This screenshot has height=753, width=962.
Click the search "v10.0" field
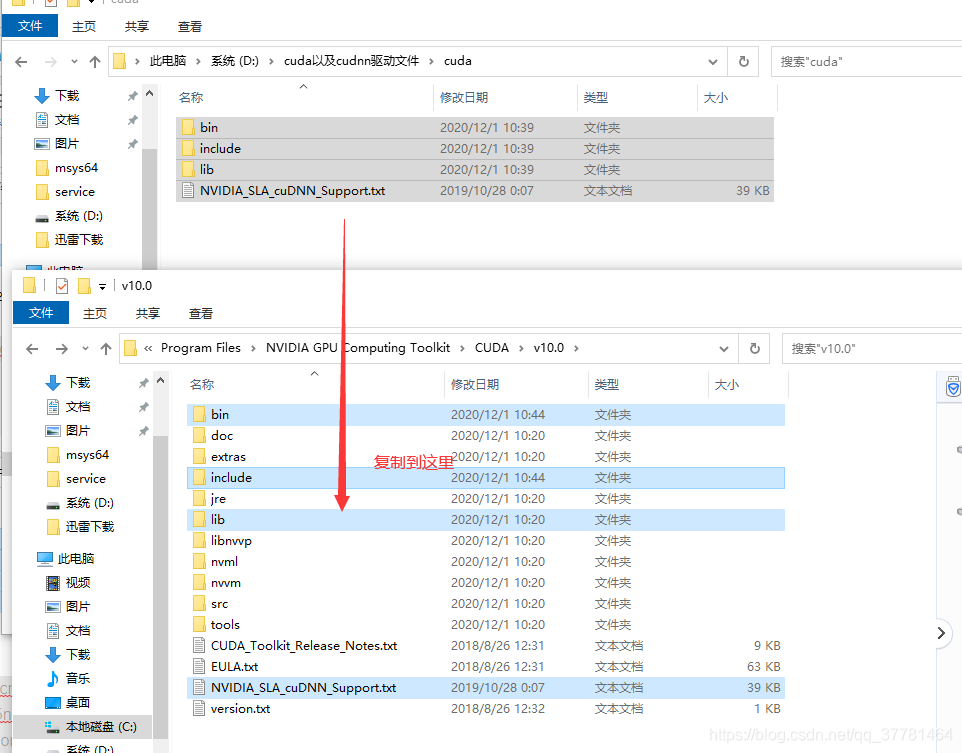pyautogui.click(x=872, y=349)
